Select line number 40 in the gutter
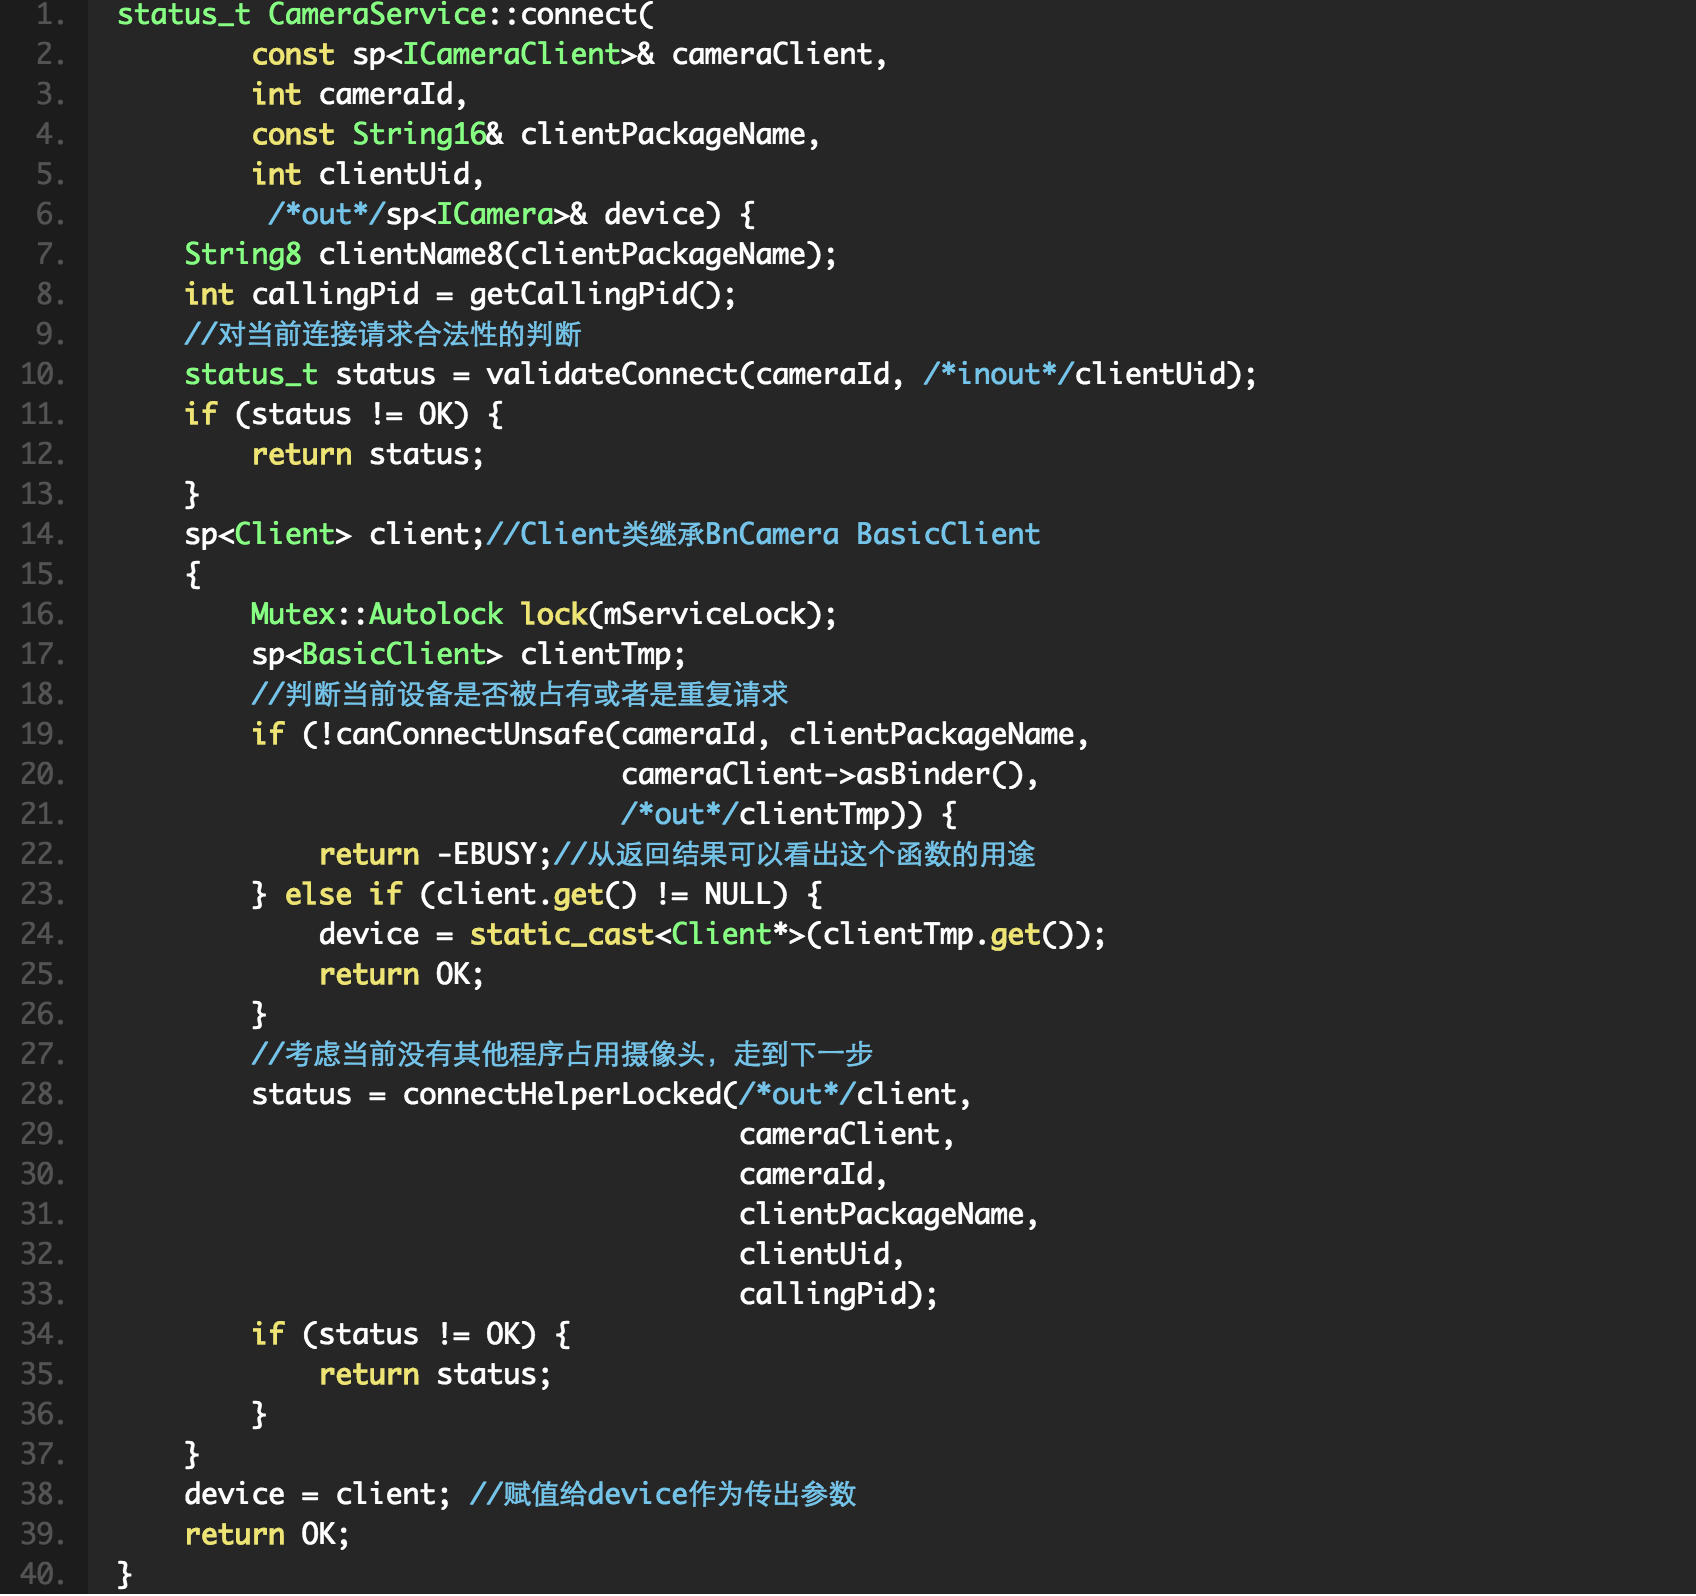 pos(44,1574)
